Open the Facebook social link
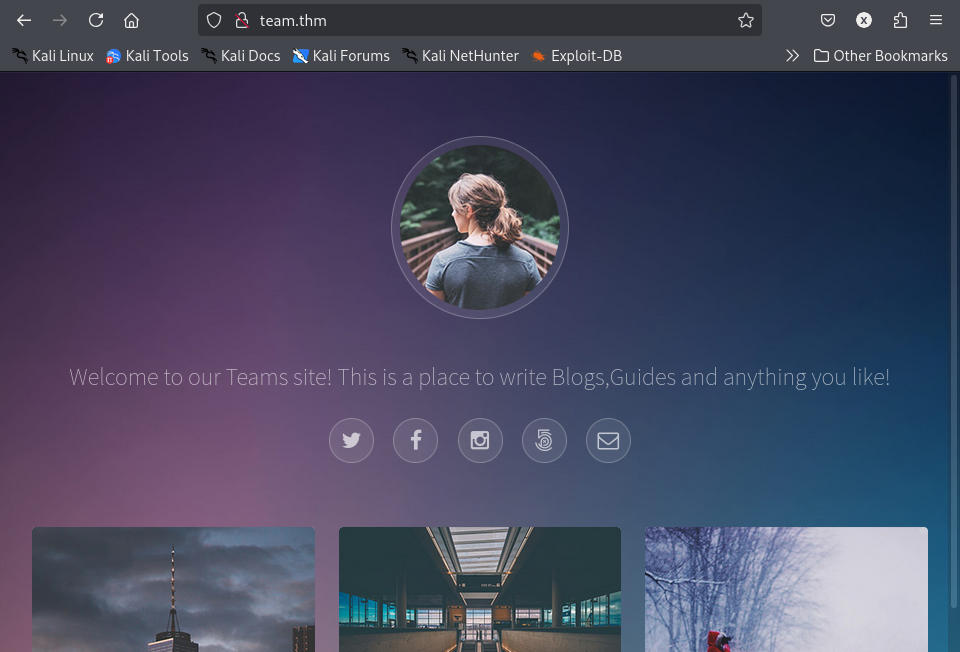The width and height of the screenshot is (960, 652). click(x=415, y=440)
